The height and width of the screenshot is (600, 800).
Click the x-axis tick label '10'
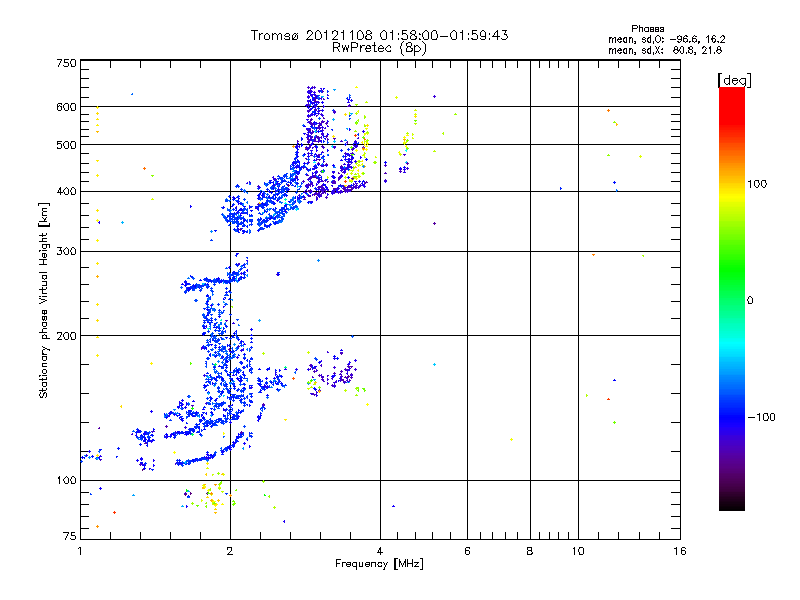point(578,551)
